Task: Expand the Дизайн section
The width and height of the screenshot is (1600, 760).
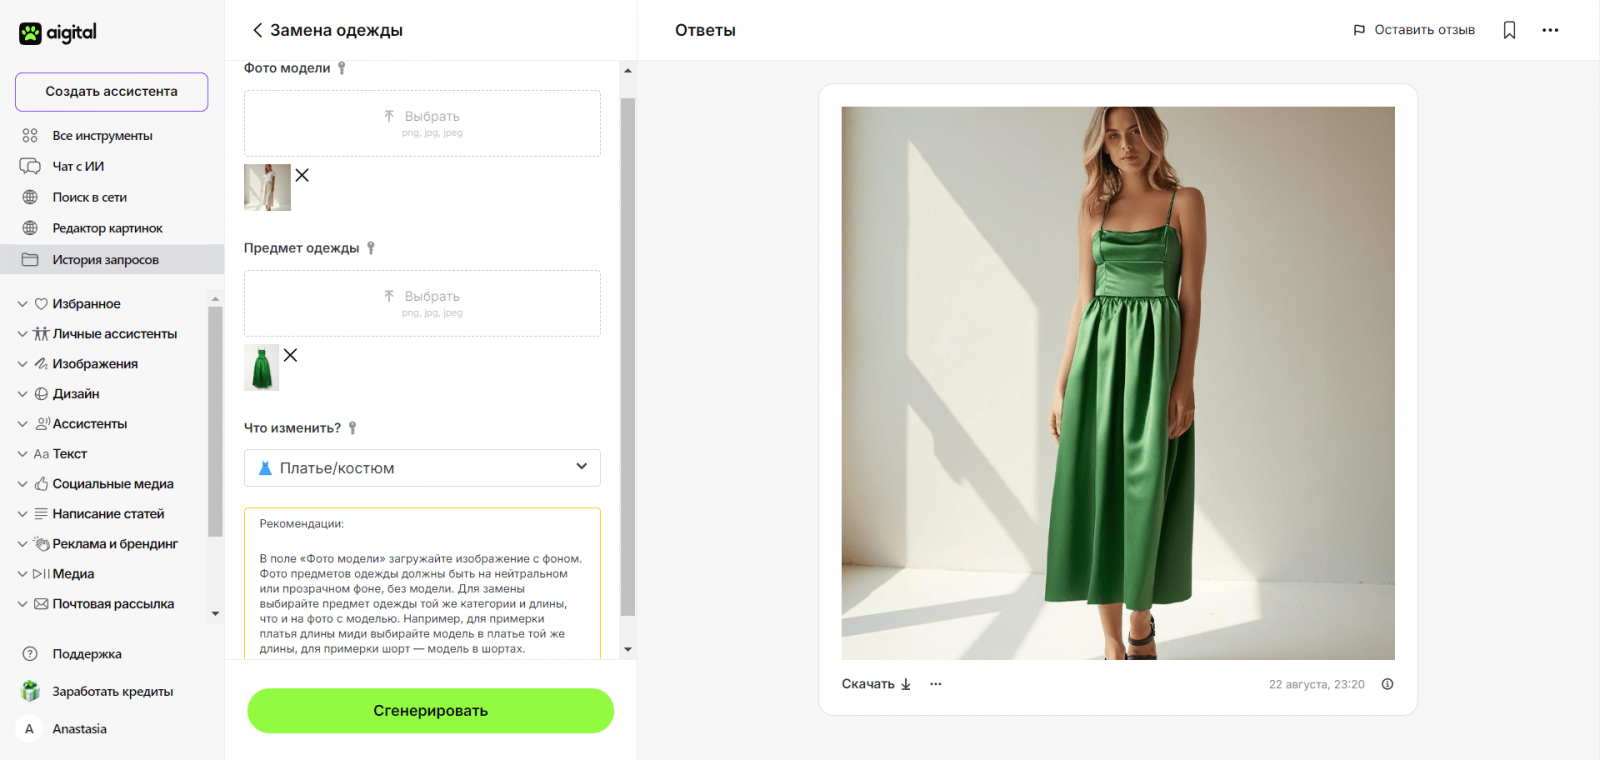Action: pyautogui.click(x=22, y=394)
